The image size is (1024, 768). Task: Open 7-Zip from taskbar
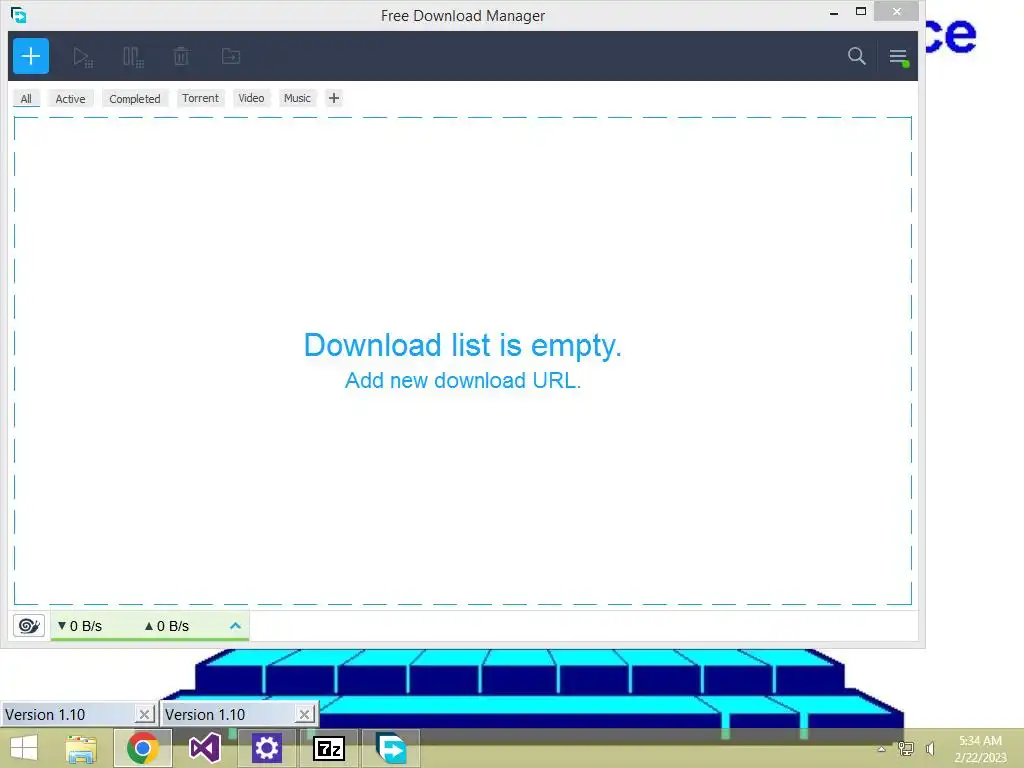coord(328,748)
